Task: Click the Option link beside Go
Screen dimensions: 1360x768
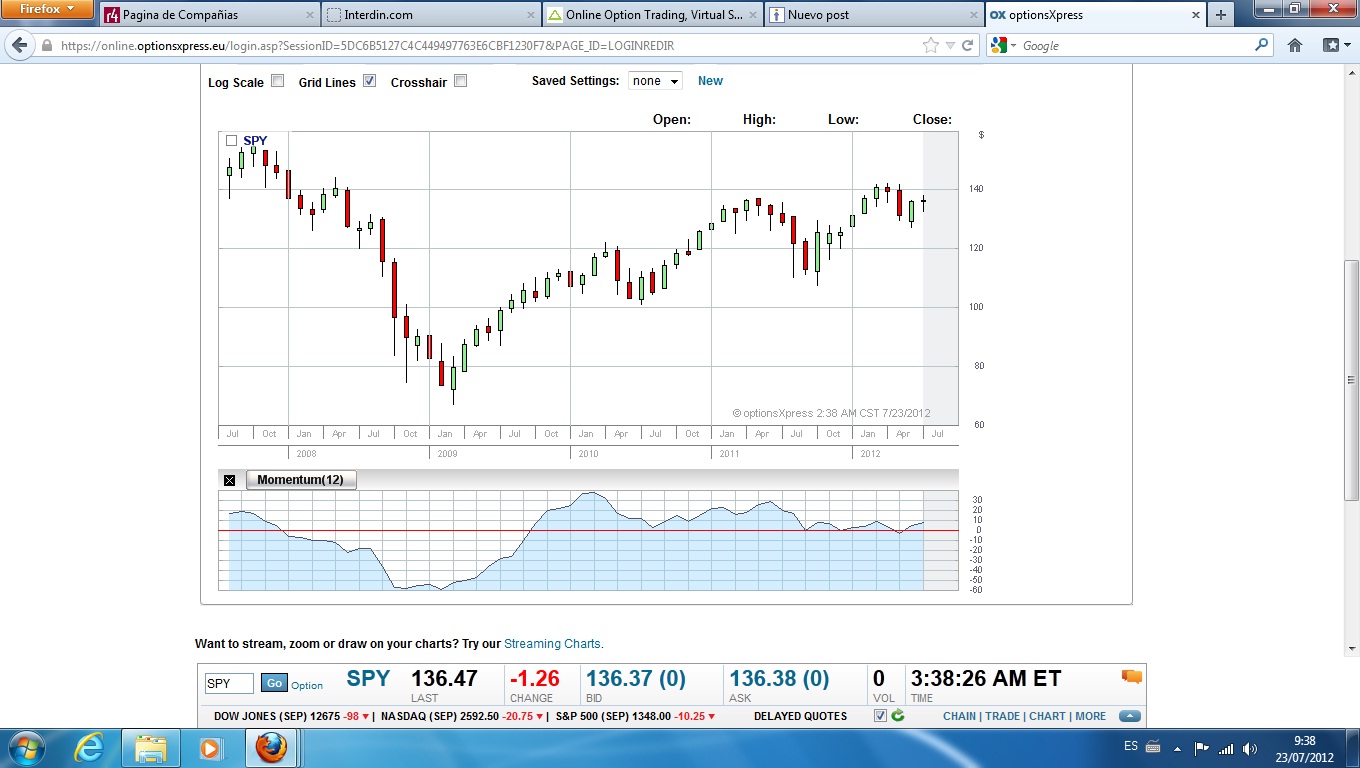Action: (x=307, y=686)
